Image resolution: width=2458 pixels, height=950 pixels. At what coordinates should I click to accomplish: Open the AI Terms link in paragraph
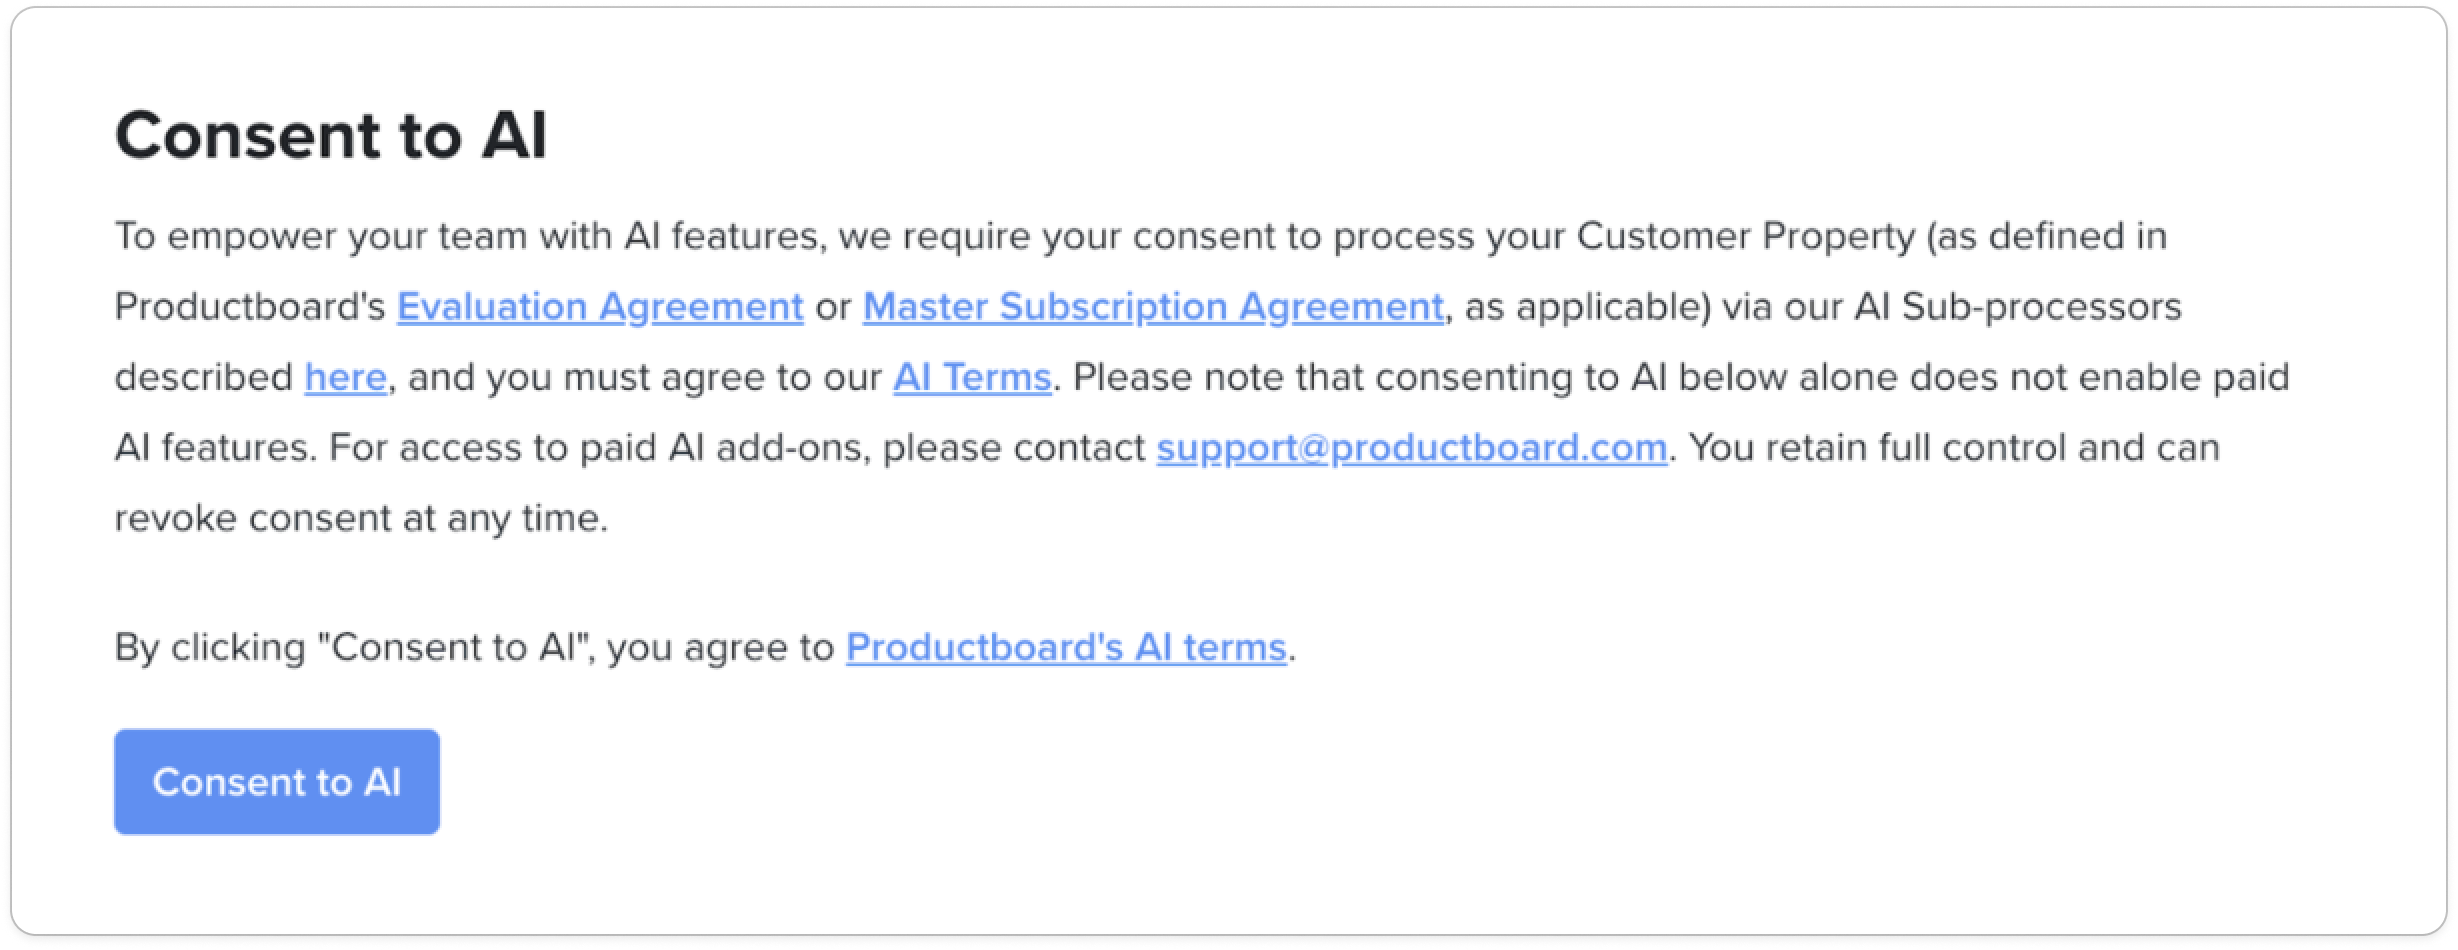972,377
